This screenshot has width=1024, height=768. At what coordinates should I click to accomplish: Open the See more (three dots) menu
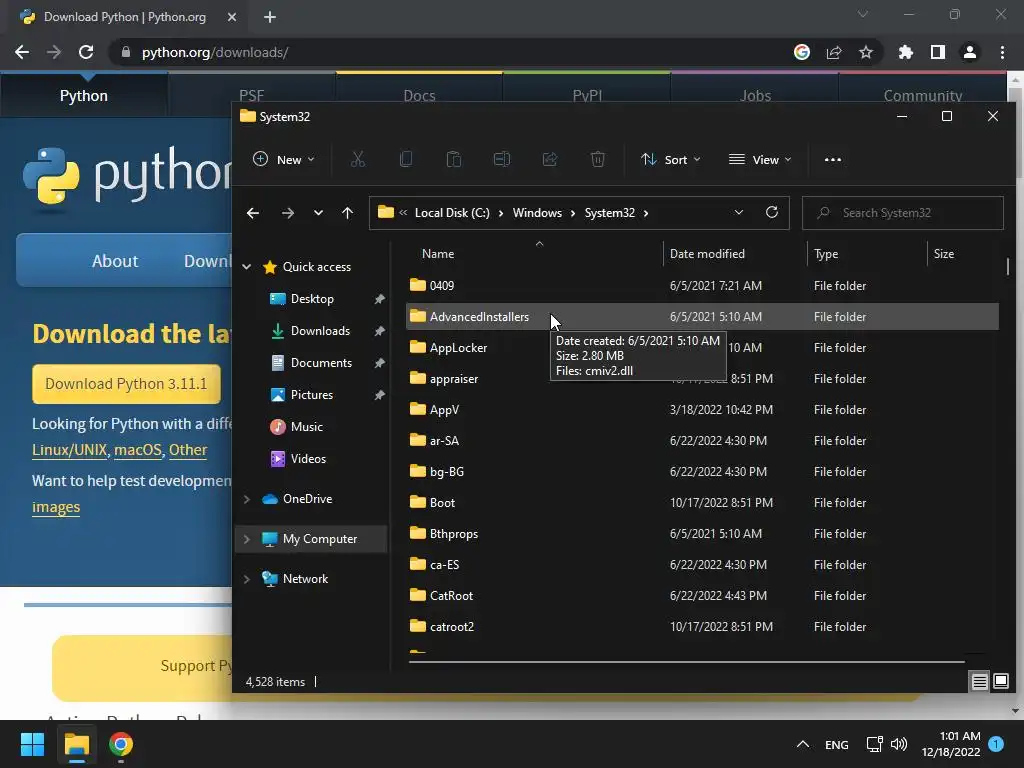click(x=833, y=159)
